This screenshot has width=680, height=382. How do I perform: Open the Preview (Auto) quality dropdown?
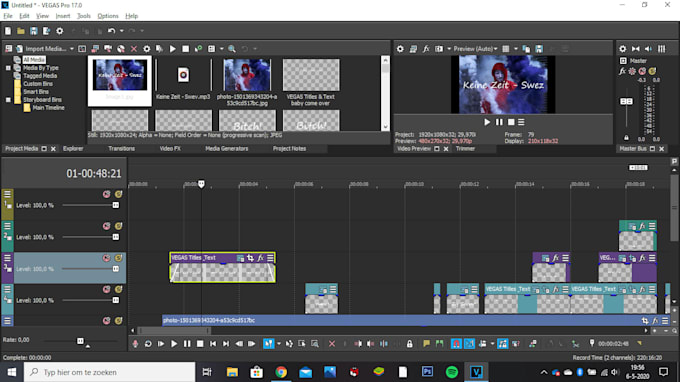tap(475, 49)
